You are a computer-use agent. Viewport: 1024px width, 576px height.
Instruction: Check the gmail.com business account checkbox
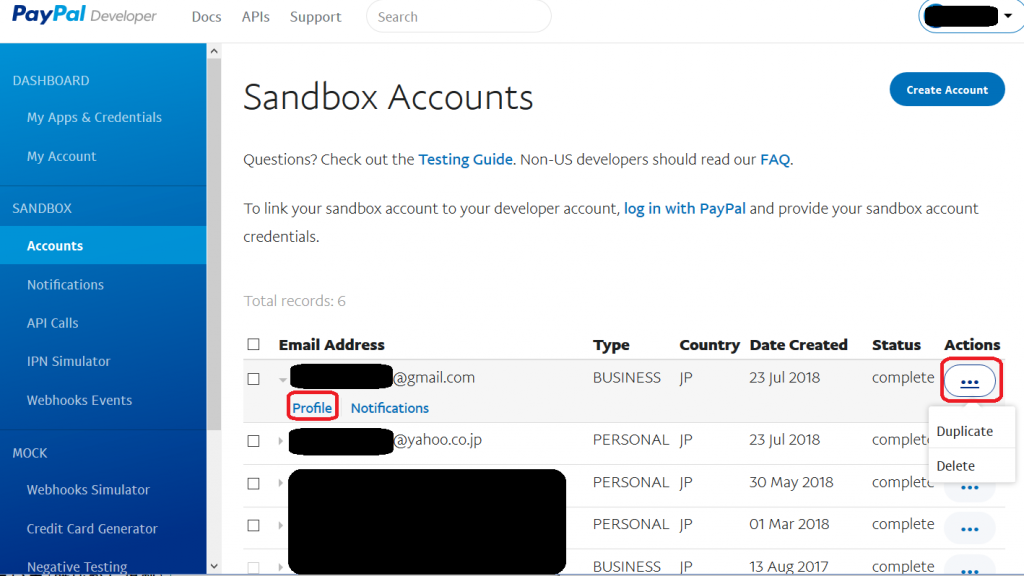(254, 379)
